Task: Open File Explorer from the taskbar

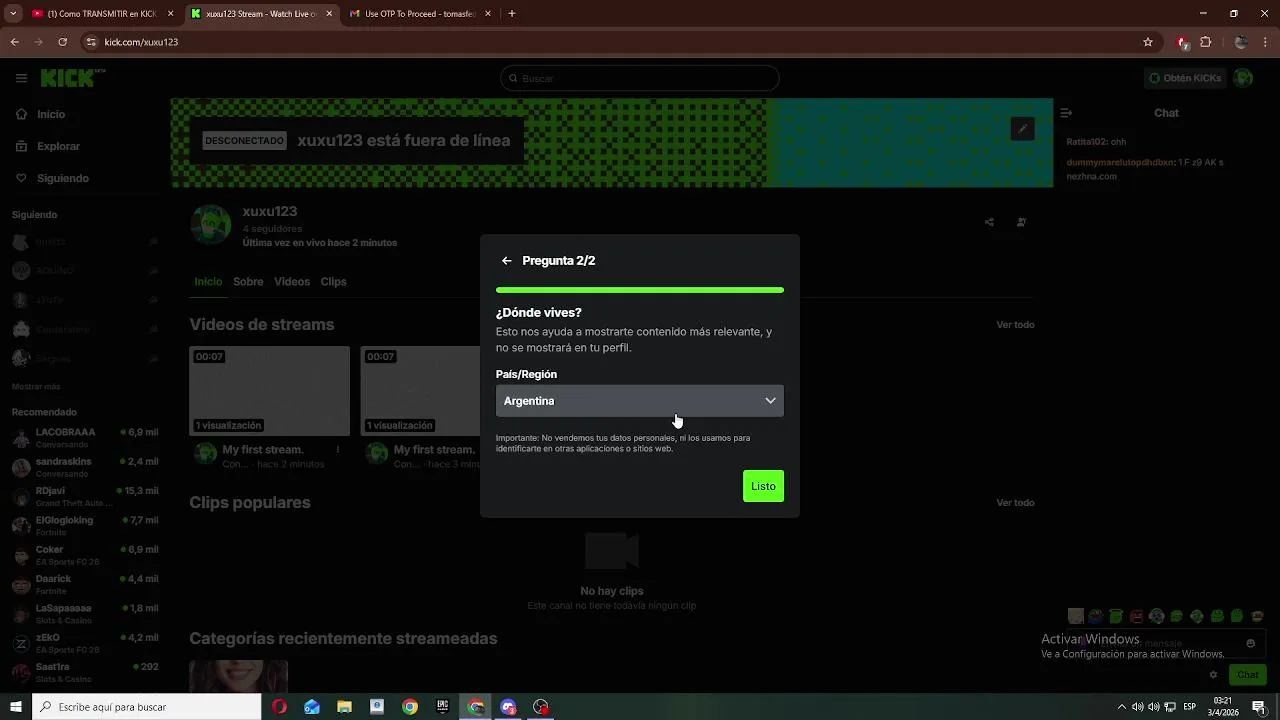Action: (344, 707)
